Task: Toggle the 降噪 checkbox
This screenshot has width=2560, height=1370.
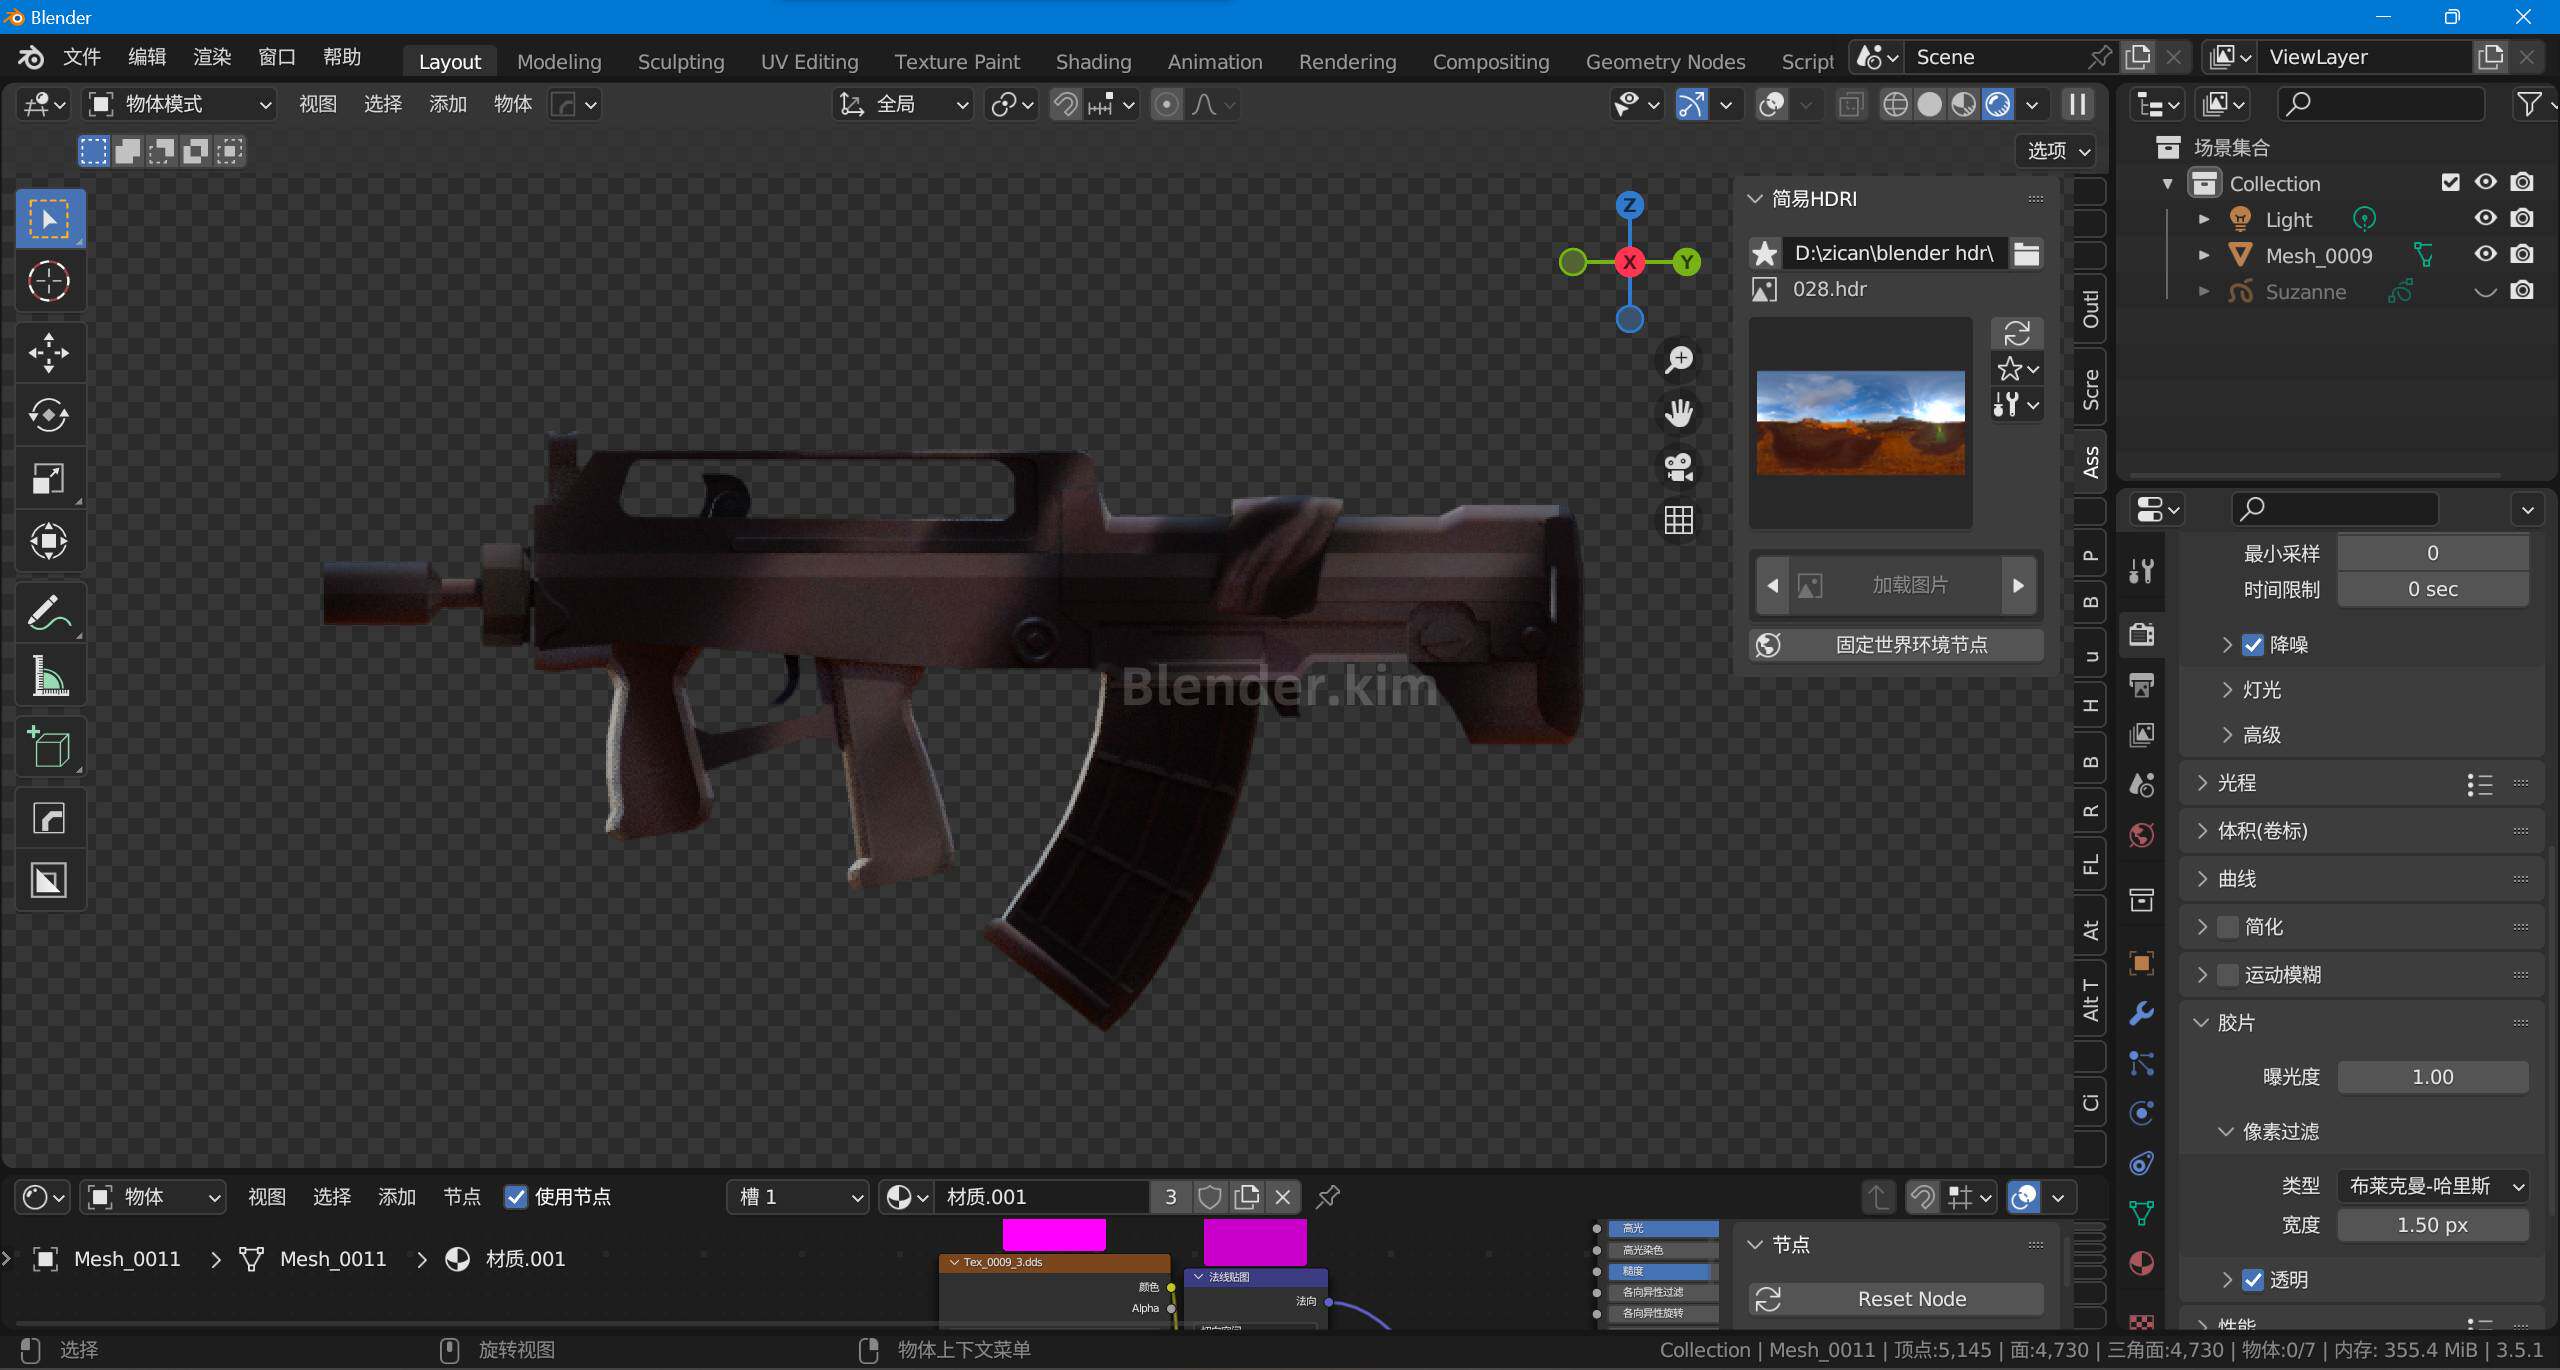Action: click(2252, 645)
